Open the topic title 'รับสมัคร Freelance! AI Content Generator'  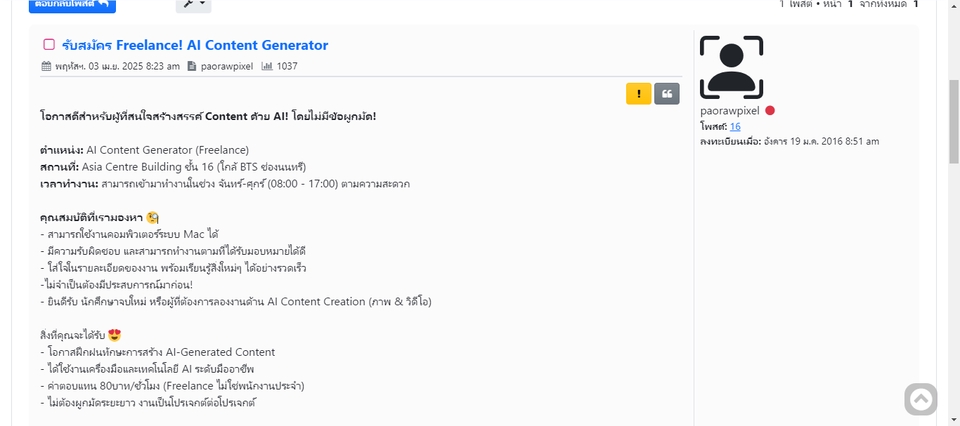(194, 45)
